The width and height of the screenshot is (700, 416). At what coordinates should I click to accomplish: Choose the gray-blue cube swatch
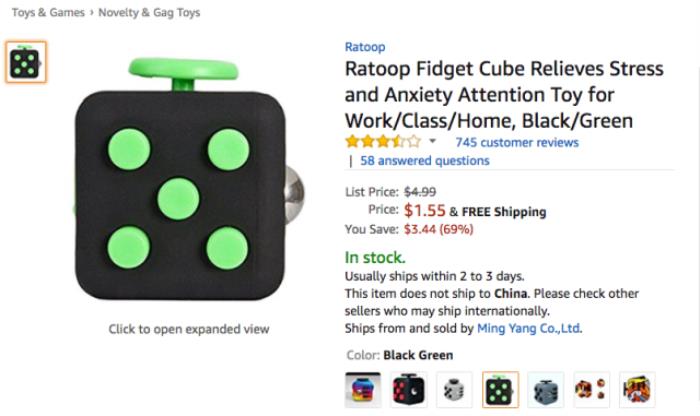pyautogui.click(x=546, y=390)
